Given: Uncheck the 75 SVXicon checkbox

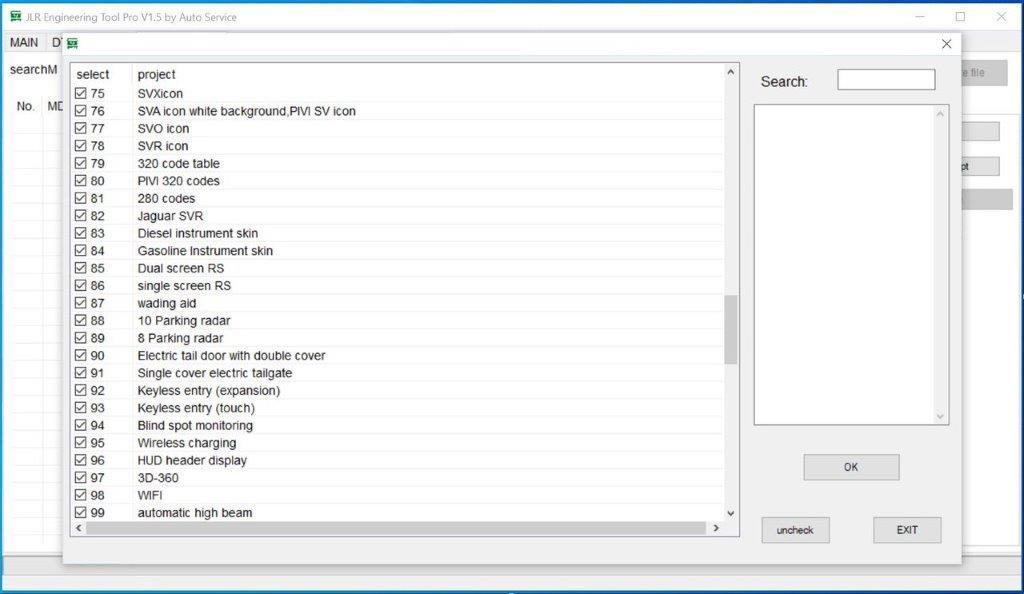Looking at the screenshot, I should pyautogui.click(x=80, y=93).
